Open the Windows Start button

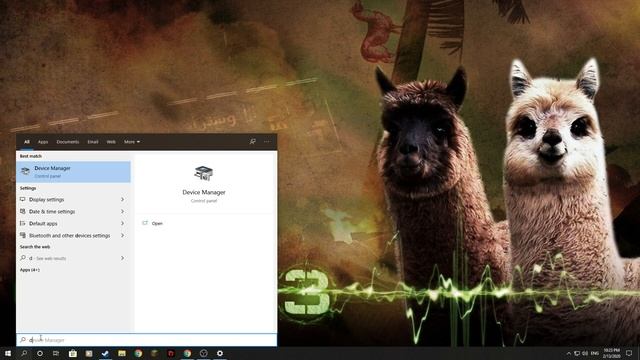point(8,353)
